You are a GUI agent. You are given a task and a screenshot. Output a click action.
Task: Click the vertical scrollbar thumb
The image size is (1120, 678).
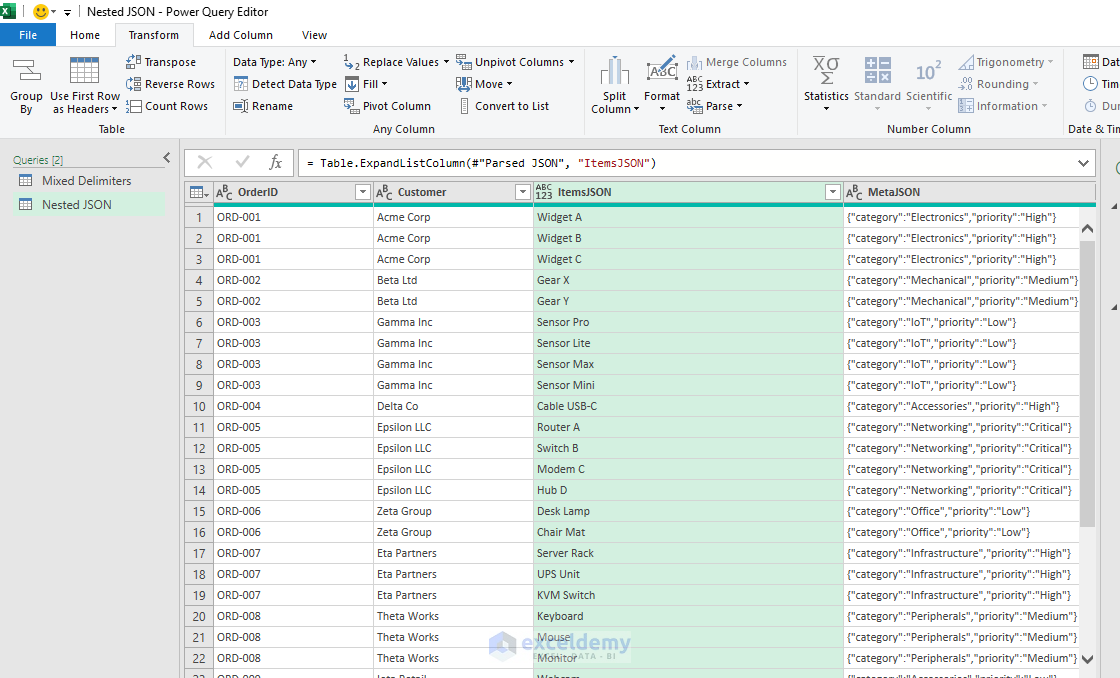coord(1087,383)
